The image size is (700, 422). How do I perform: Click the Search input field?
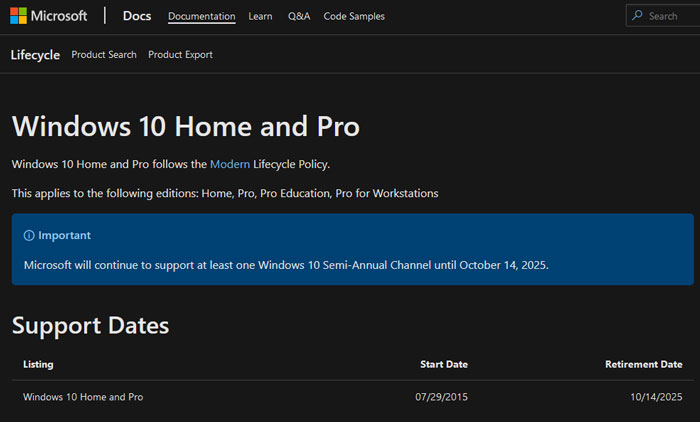(x=663, y=16)
